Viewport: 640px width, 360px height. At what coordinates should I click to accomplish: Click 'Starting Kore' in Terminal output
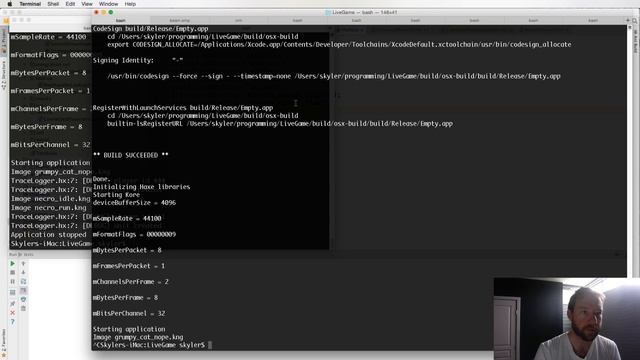(116, 195)
